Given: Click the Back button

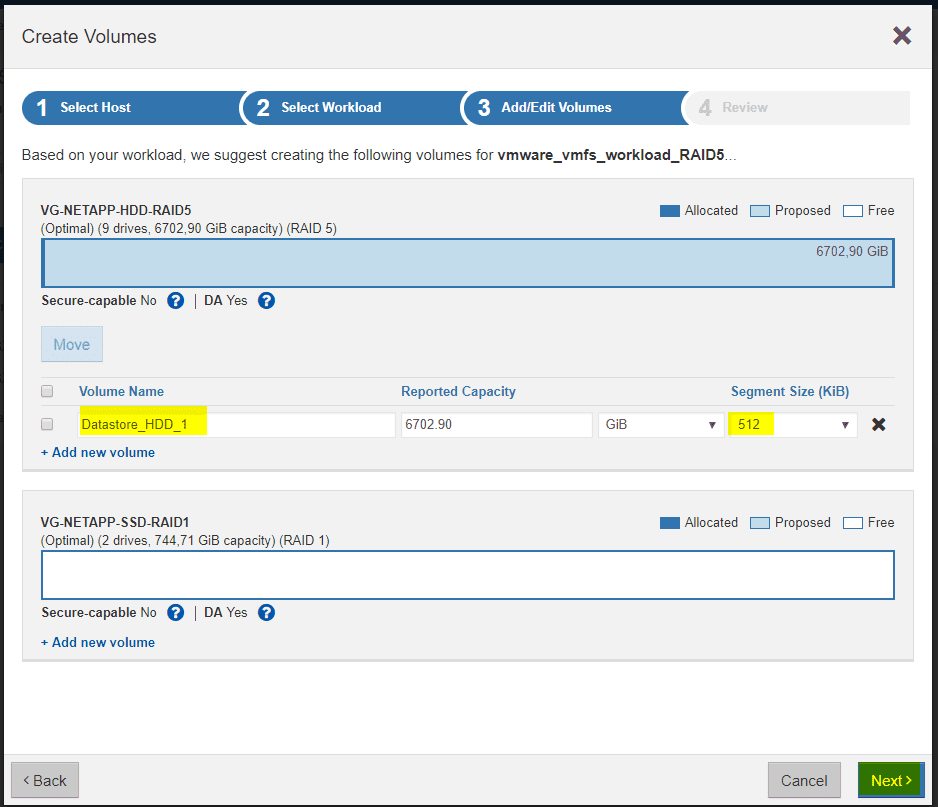Looking at the screenshot, I should [44, 780].
